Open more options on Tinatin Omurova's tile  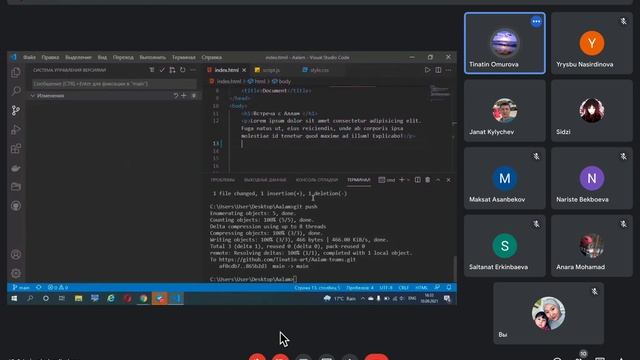pos(536,22)
